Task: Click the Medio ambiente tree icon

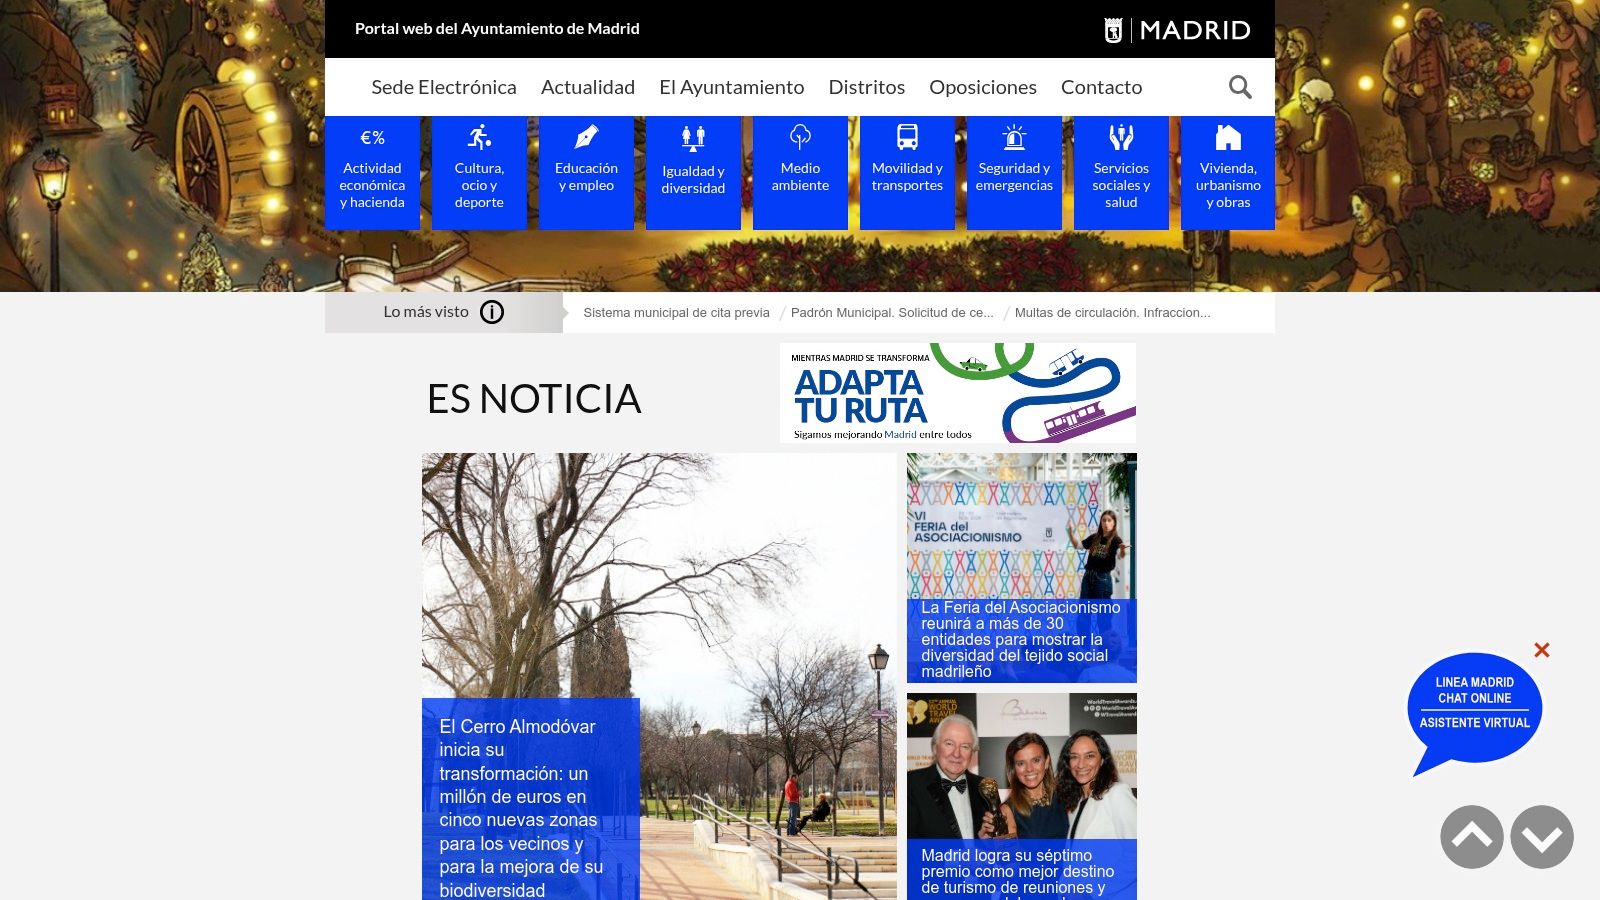Action: click(800, 137)
